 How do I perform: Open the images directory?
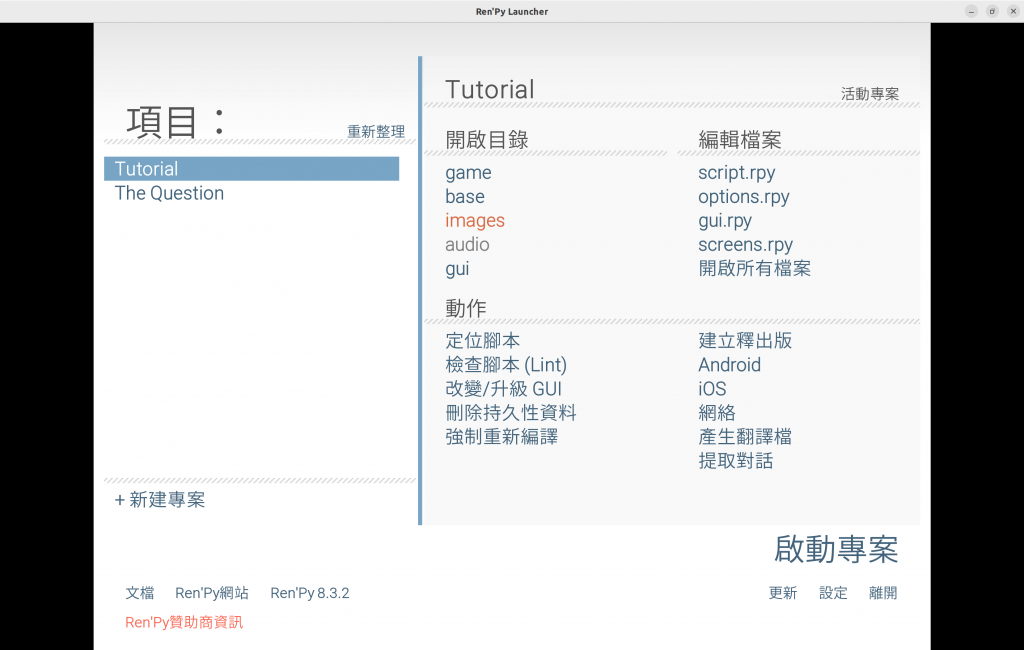[475, 221]
